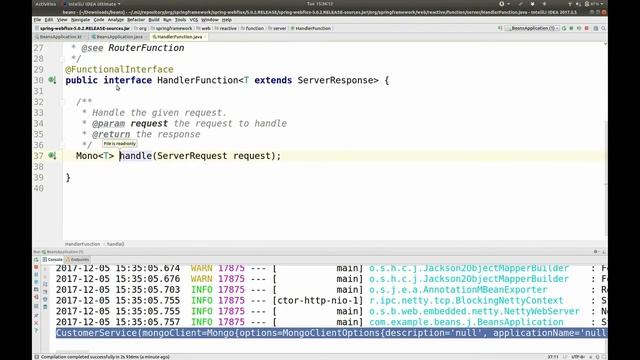The width and height of the screenshot is (640, 360).
Task: Click the tool windows icon in status bar
Action: pos(37,357)
